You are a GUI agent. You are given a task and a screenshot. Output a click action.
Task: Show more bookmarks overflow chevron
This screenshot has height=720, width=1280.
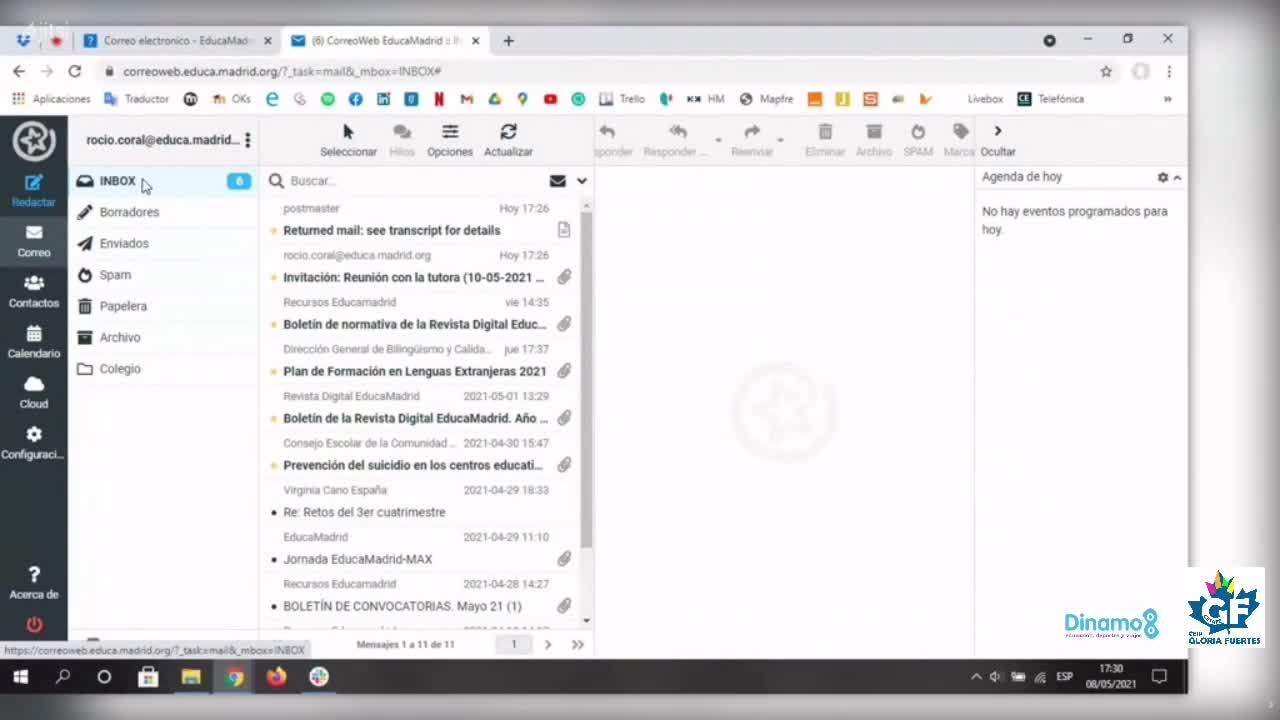[x=1167, y=99]
